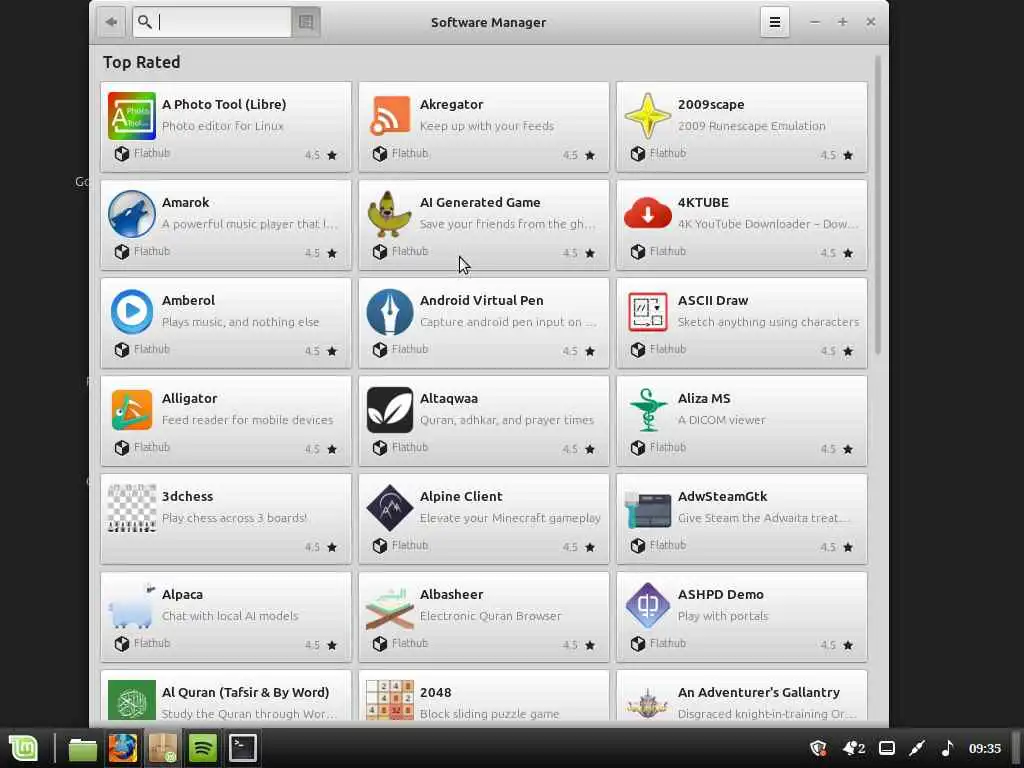Click the Flathub label on Alligator card
This screenshot has height=768, width=1024.
coord(152,447)
